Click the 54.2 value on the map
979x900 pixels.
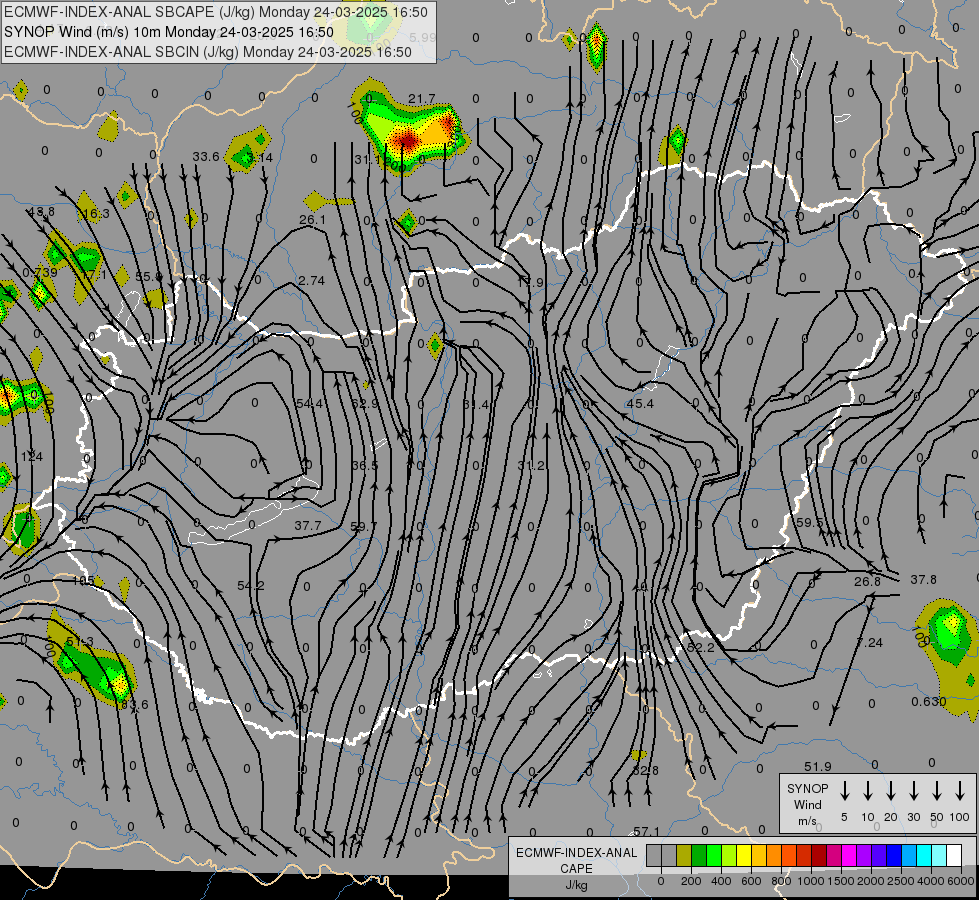251,585
